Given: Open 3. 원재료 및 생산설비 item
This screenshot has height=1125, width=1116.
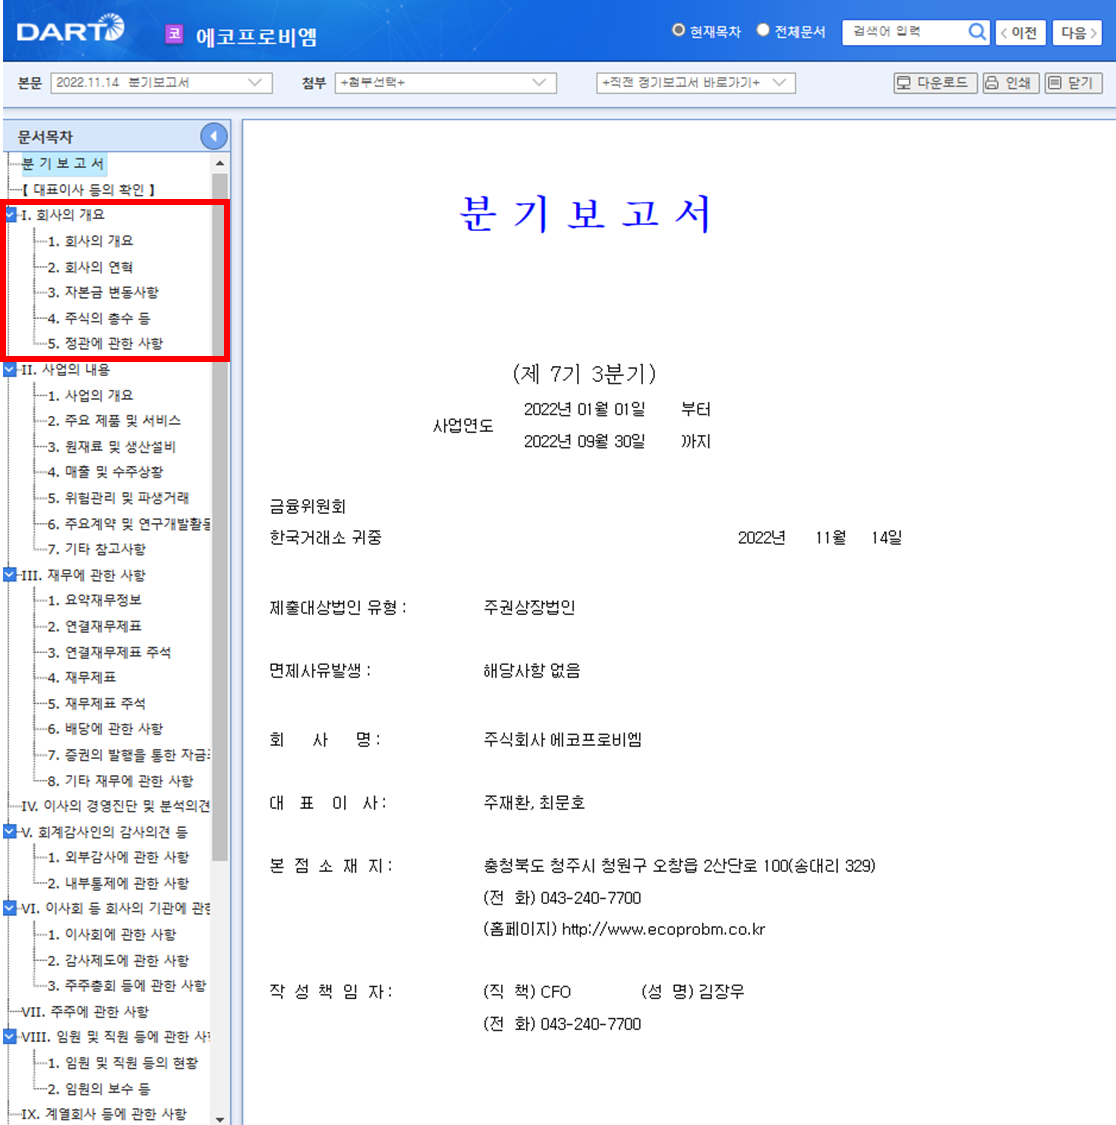Looking at the screenshot, I should click(111, 446).
